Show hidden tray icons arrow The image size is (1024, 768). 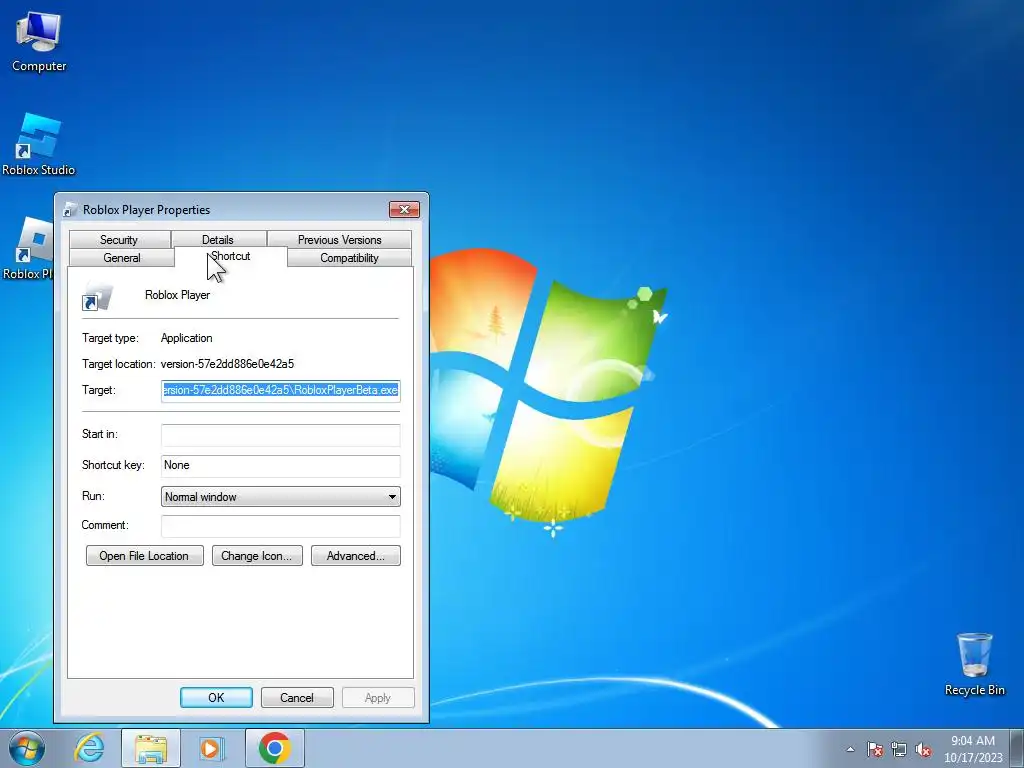(x=850, y=749)
